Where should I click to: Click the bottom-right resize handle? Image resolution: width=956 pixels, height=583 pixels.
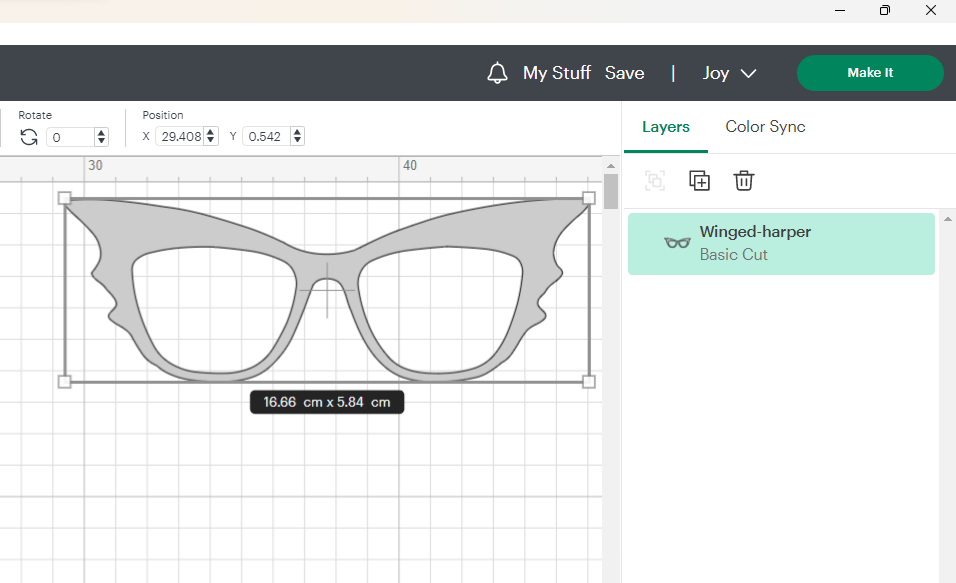point(588,381)
